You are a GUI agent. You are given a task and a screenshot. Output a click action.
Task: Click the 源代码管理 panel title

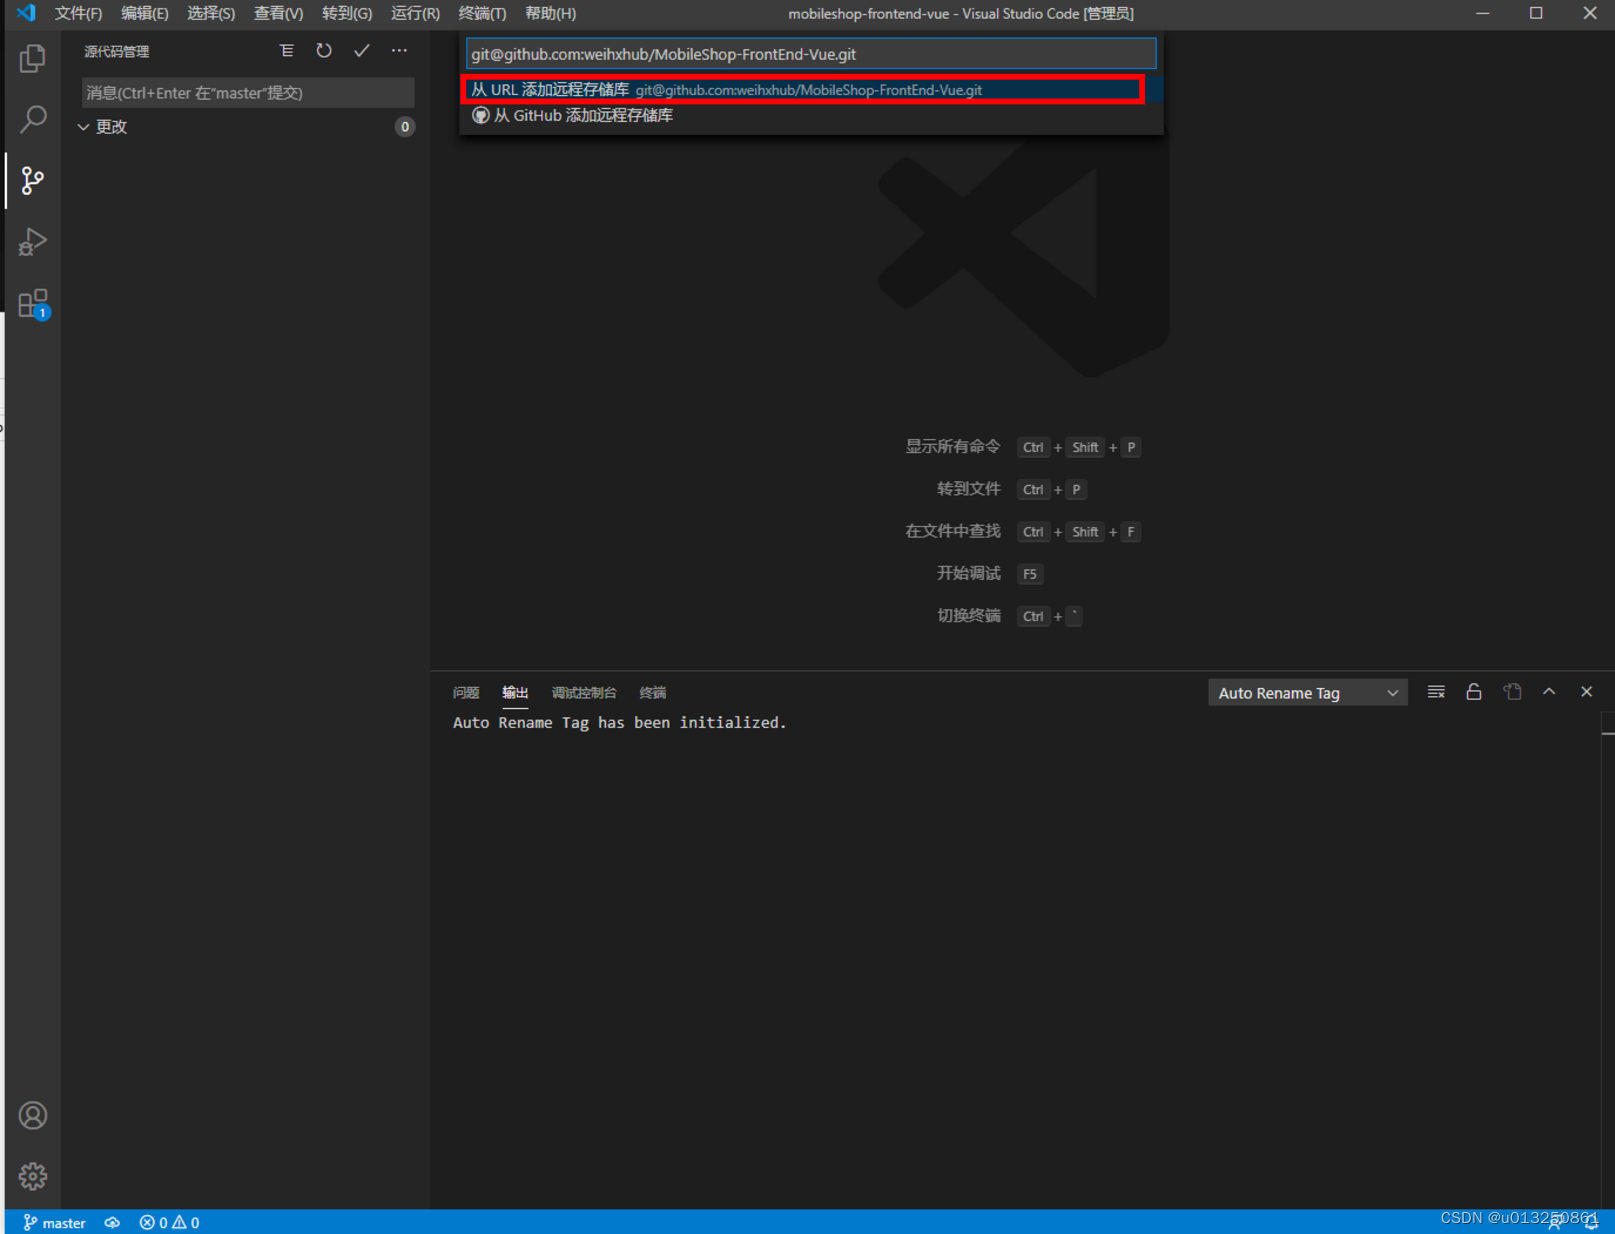[x=117, y=52]
